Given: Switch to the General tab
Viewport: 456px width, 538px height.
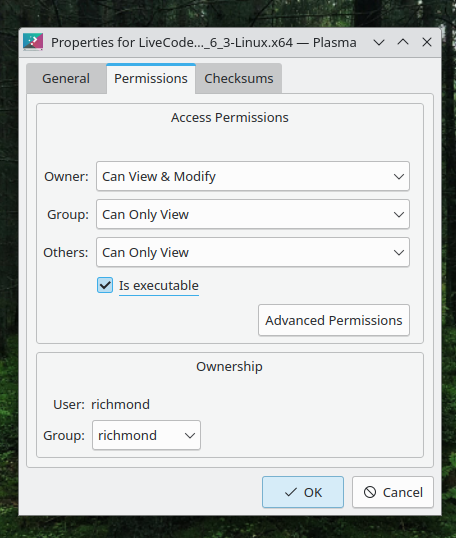Looking at the screenshot, I should pyautogui.click(x=66, y=79).
